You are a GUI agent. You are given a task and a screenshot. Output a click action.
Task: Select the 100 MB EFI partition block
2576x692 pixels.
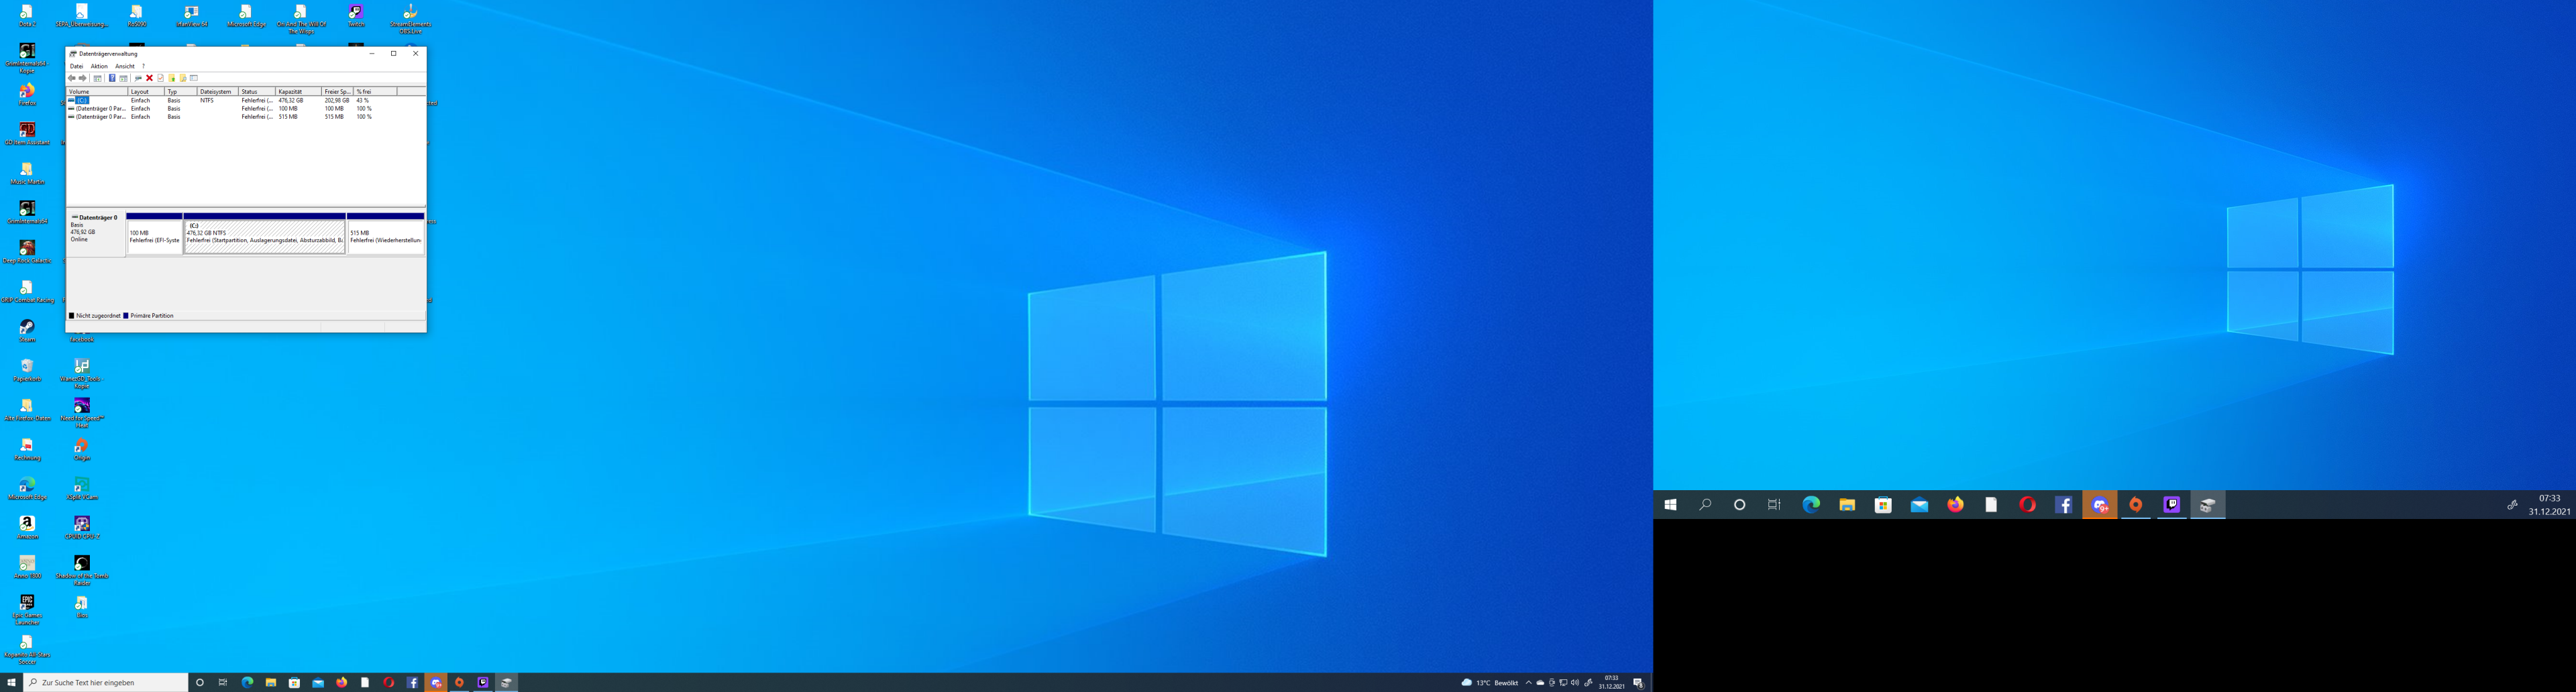pyautogui.click(x=154, y=234)
